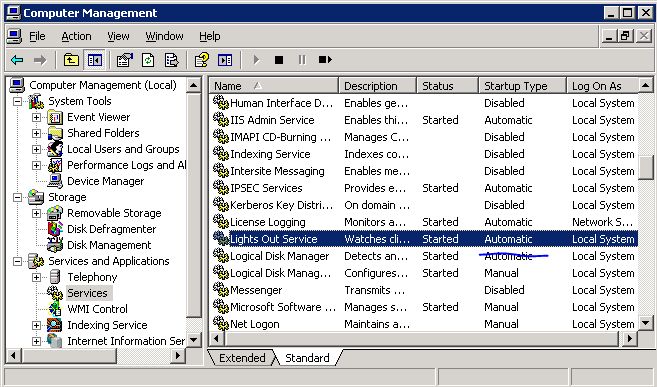Image resolution: width=657 pixels, height=387 pixels.
Task: Expand the Event Viewer node
Action: [x=36, y=118]
